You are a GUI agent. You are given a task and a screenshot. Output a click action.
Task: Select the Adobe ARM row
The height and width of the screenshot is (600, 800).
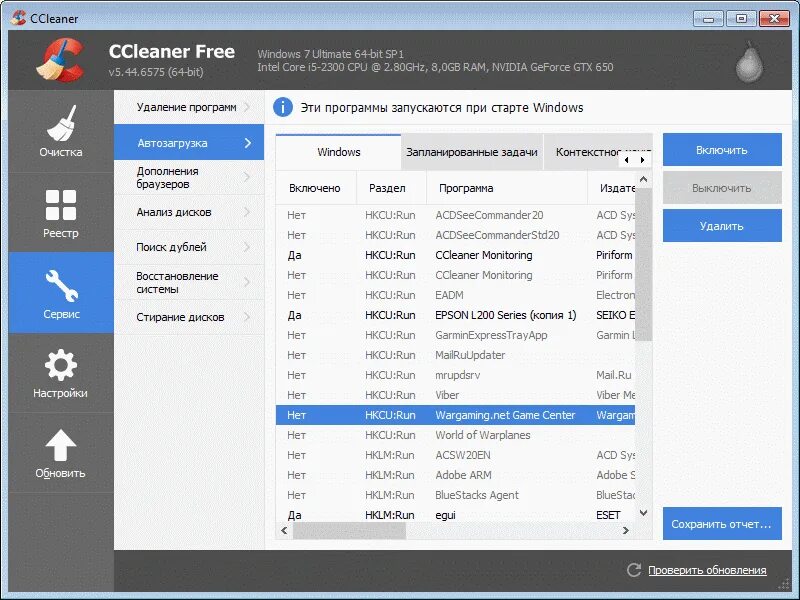[456, 475]
